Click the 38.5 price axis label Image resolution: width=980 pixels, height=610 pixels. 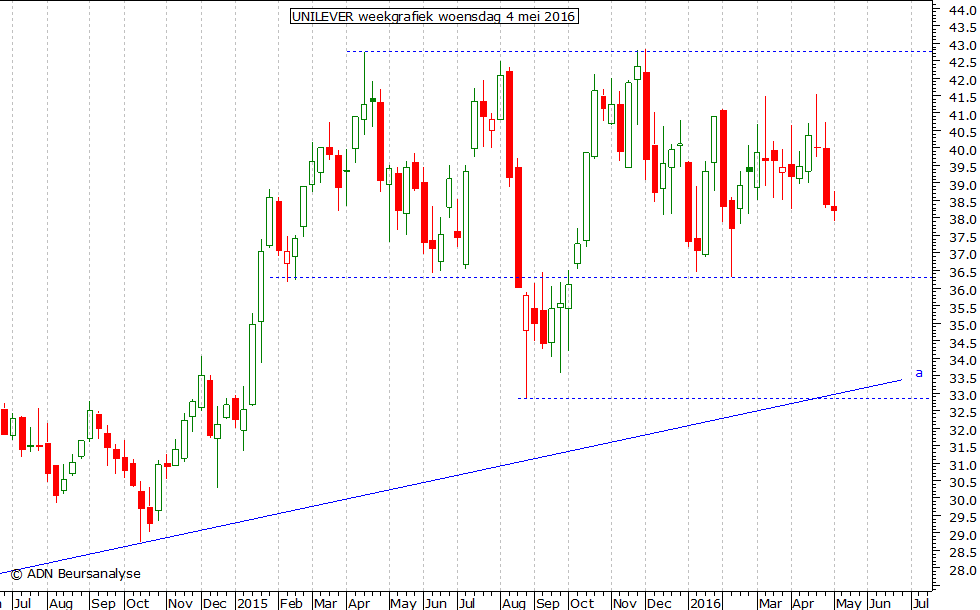tap(962, 202)
